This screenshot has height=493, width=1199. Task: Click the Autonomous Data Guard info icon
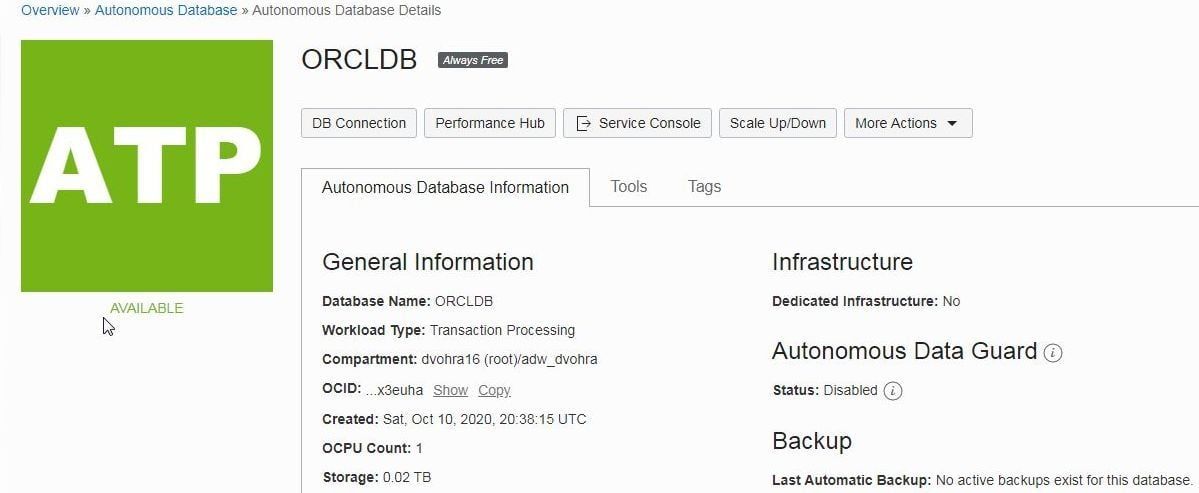coord(1053,352)
